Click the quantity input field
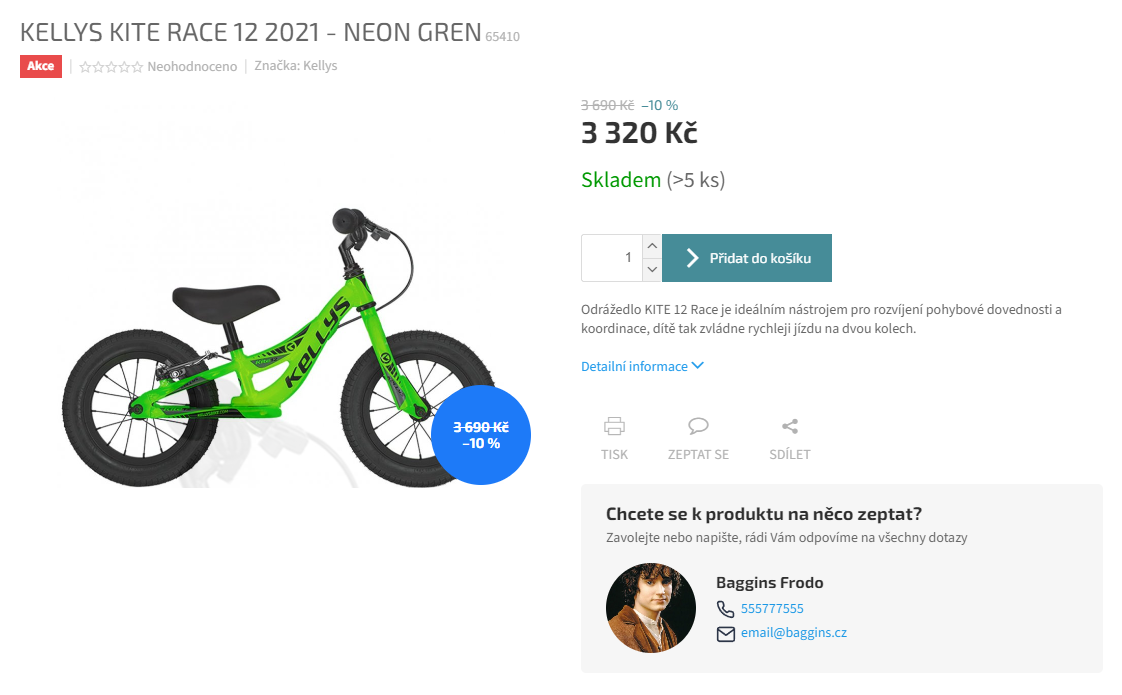This screenshot has width=1122, height=695. pos(612,258)
